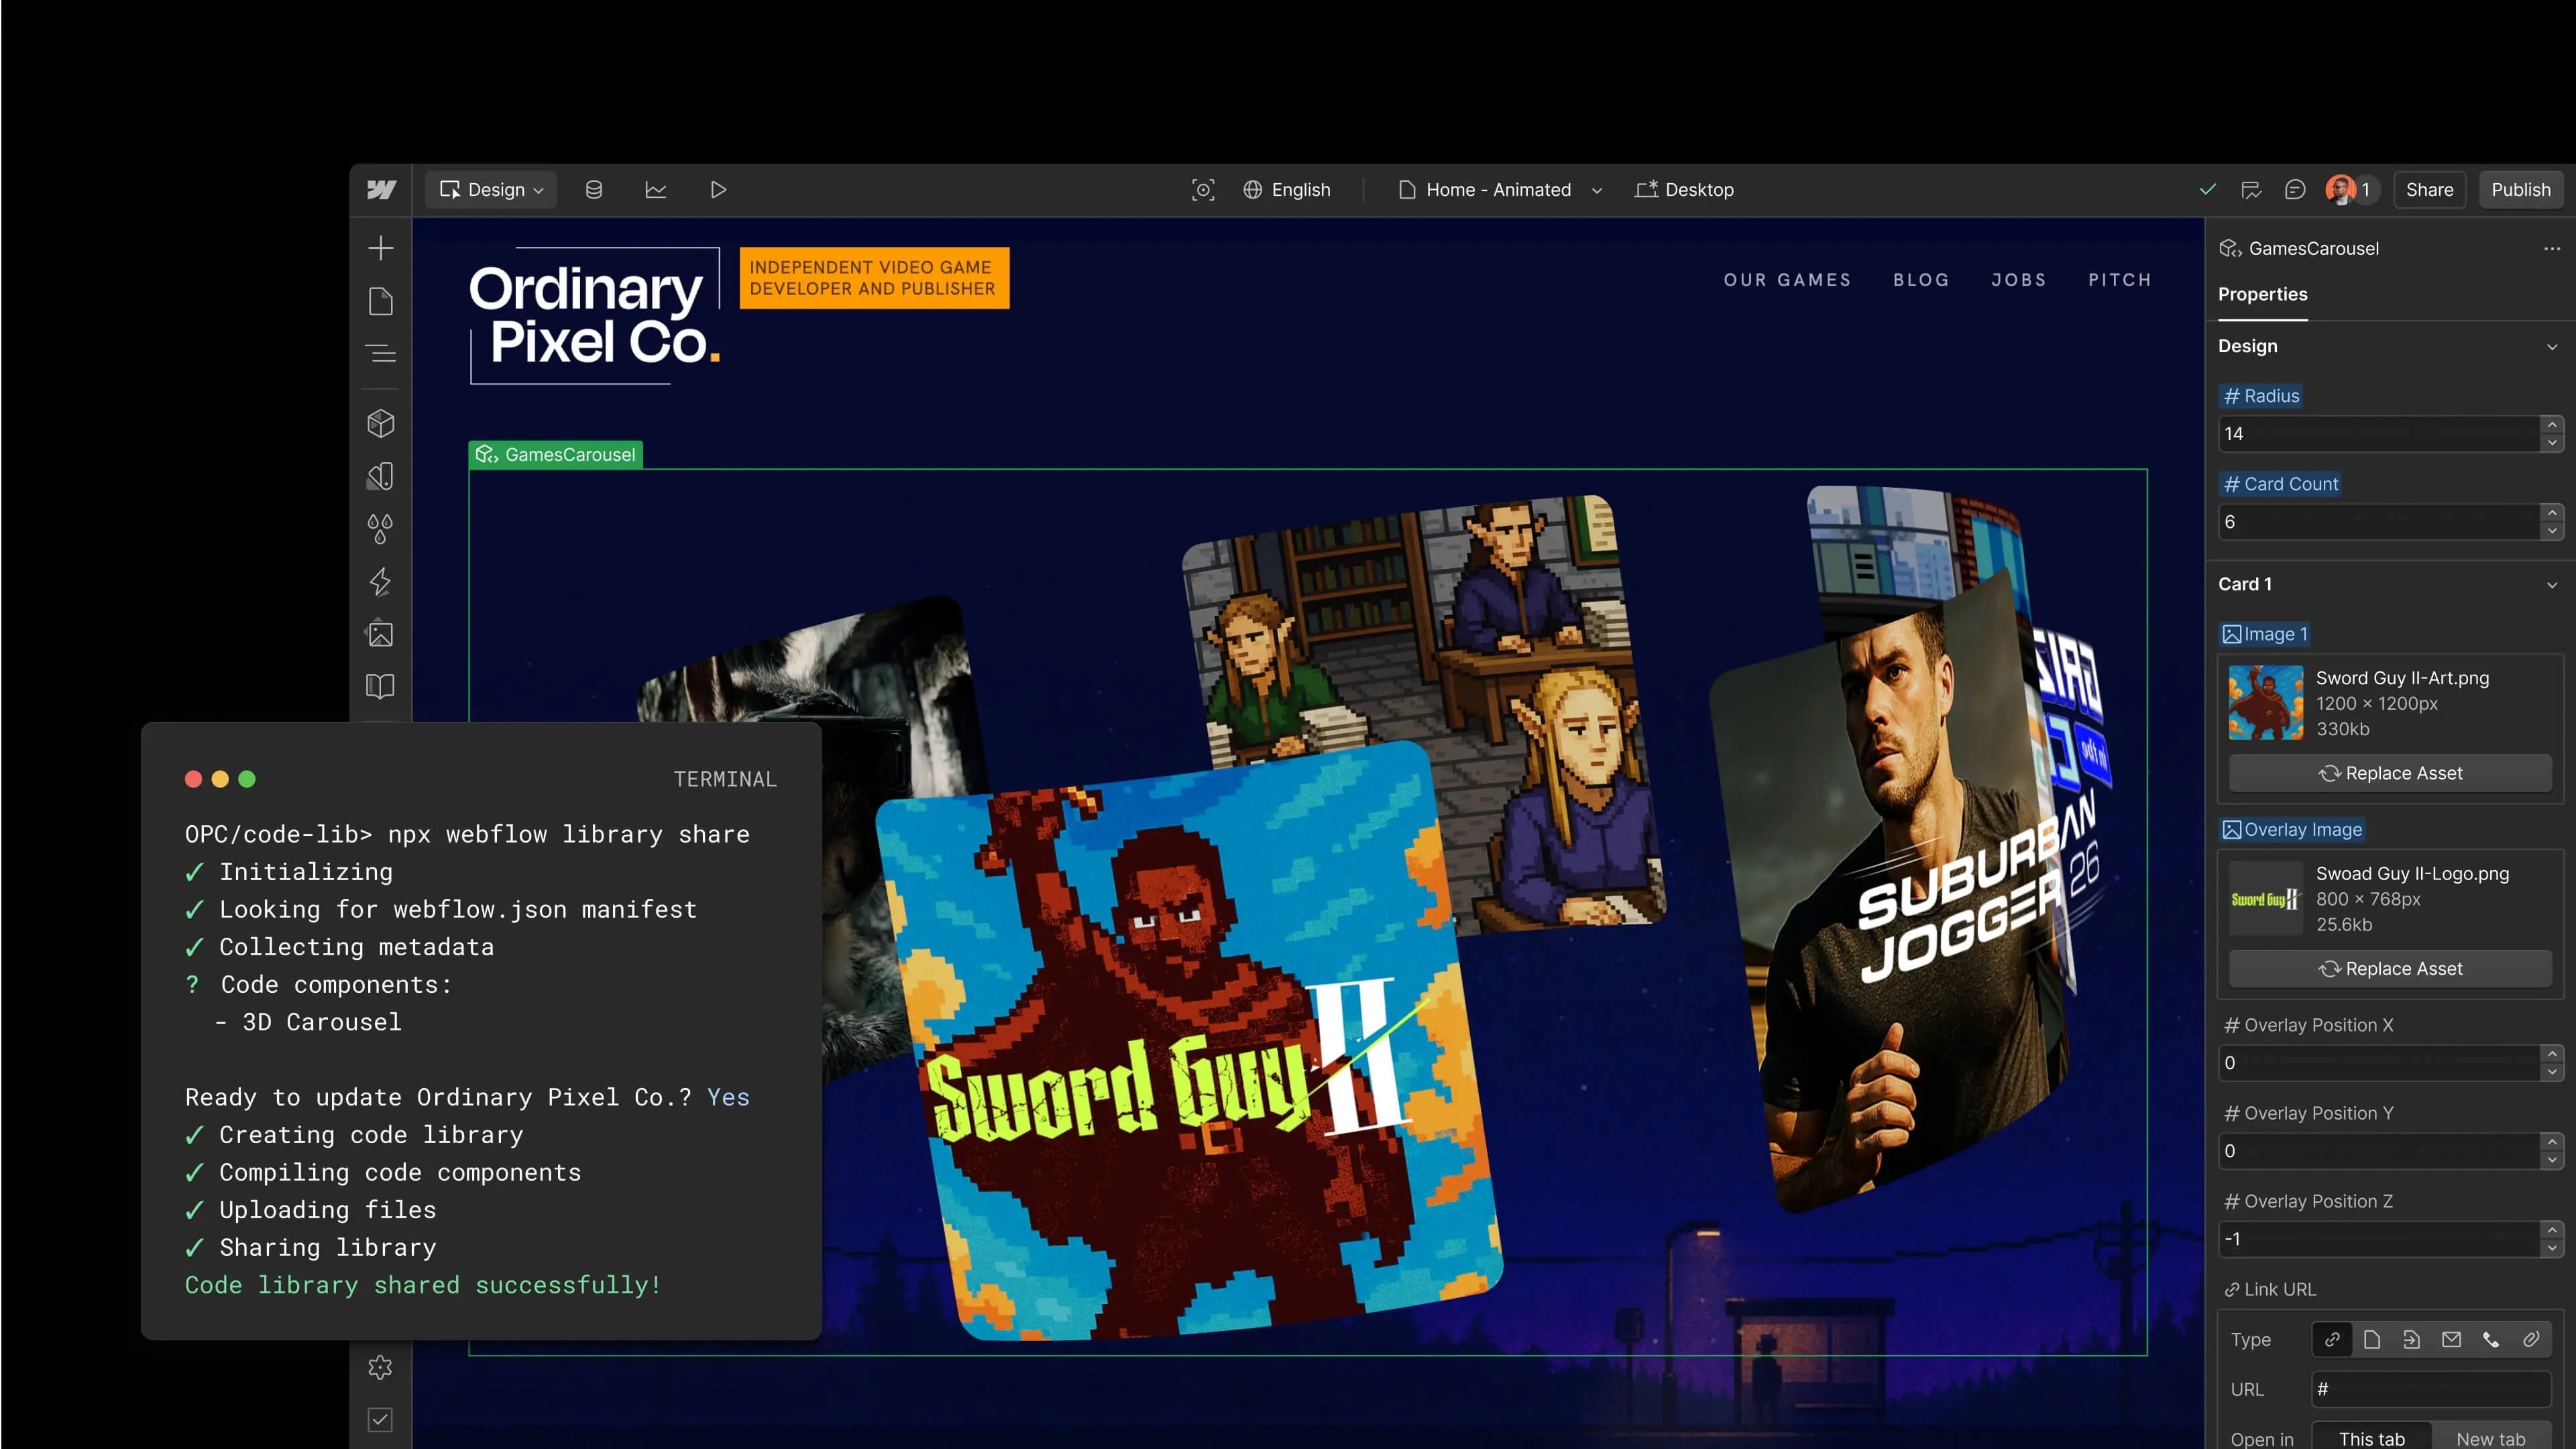Screen dimensions: 2576x1449
Task: Switch to the Properties tab
Action: (2262, 294)
